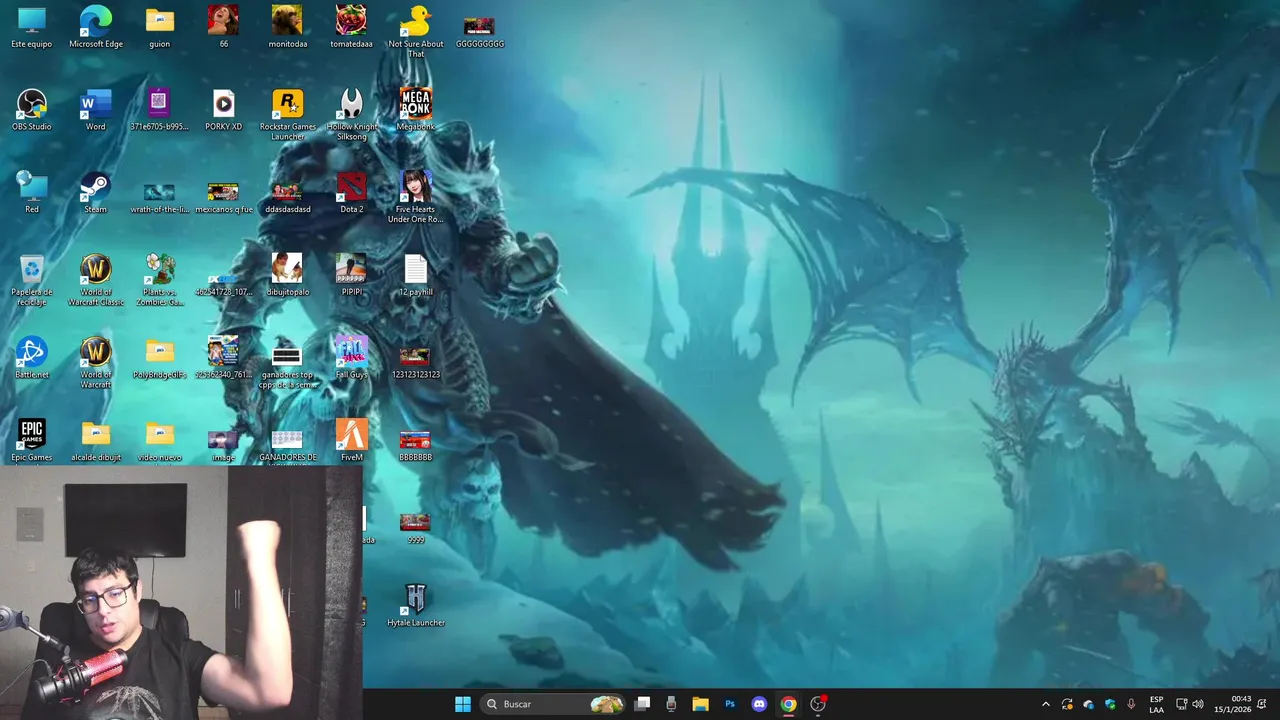Screen dimensions: 1280x720
Task: Switch to Google Chrome on the taskbar
Action: pyautogui.click(x=788, y=704)
